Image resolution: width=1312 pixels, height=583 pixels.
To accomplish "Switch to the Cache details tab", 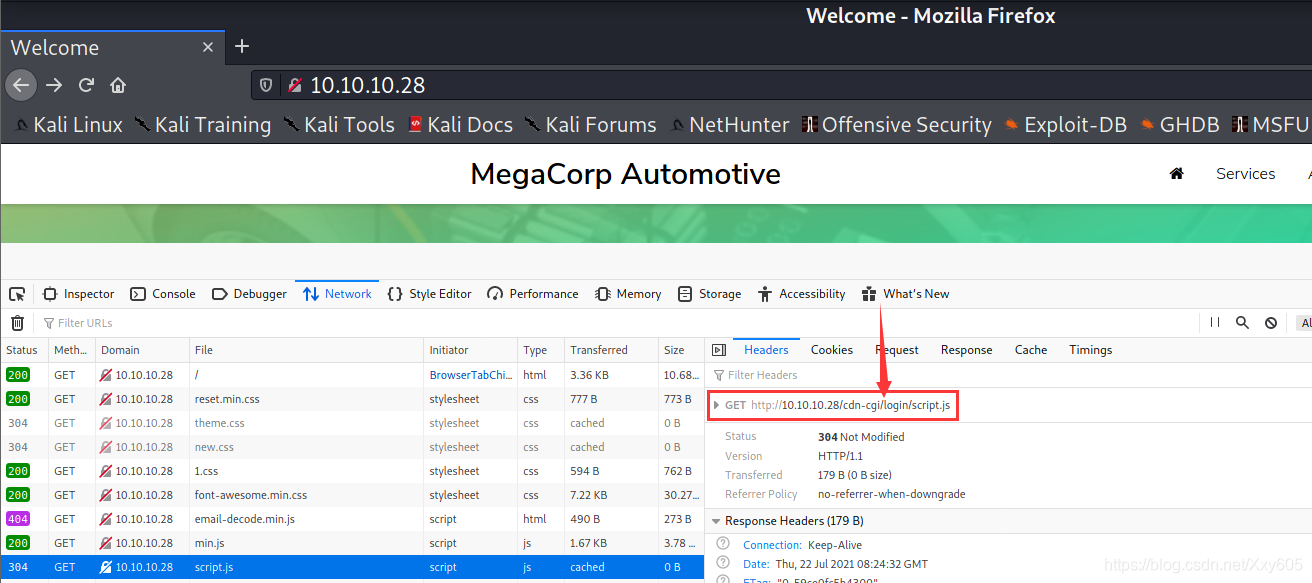I will [x=1031, y=350].
